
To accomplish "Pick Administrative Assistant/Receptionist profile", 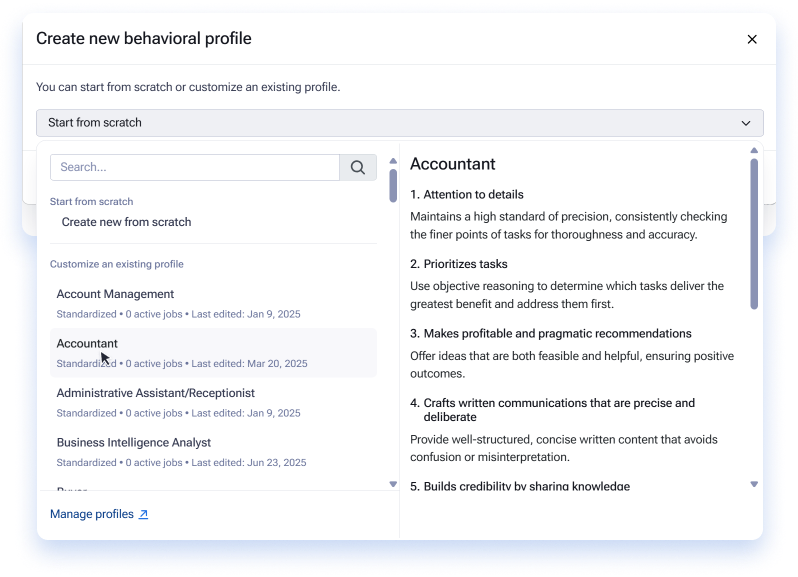I will pyautogui.click(x=213, y=402).
